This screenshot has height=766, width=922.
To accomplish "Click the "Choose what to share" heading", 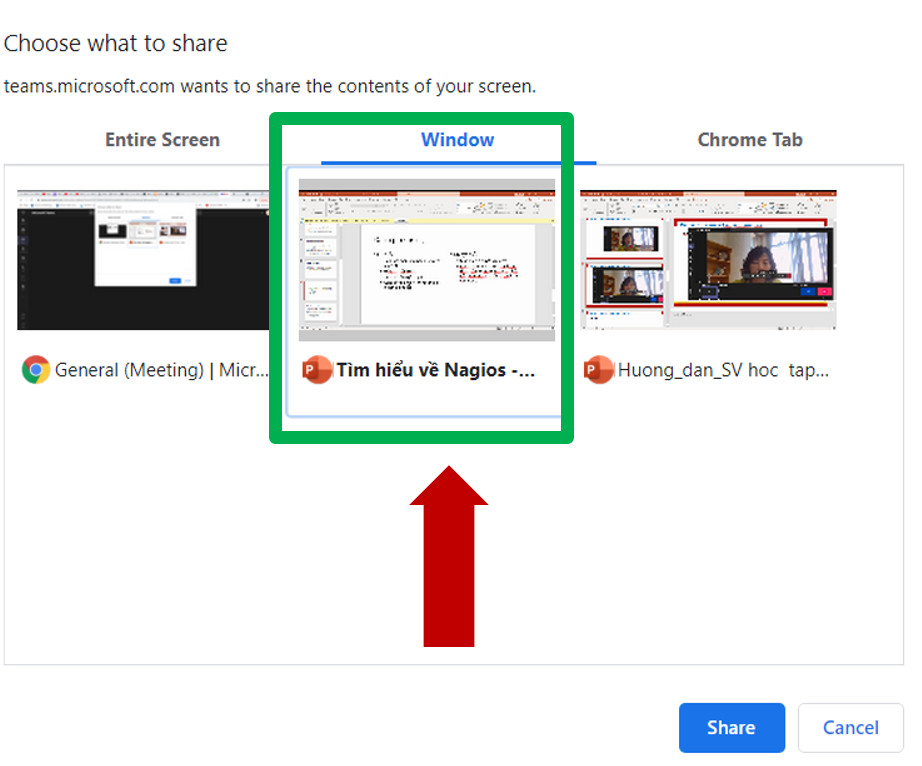I will point(116,44).
